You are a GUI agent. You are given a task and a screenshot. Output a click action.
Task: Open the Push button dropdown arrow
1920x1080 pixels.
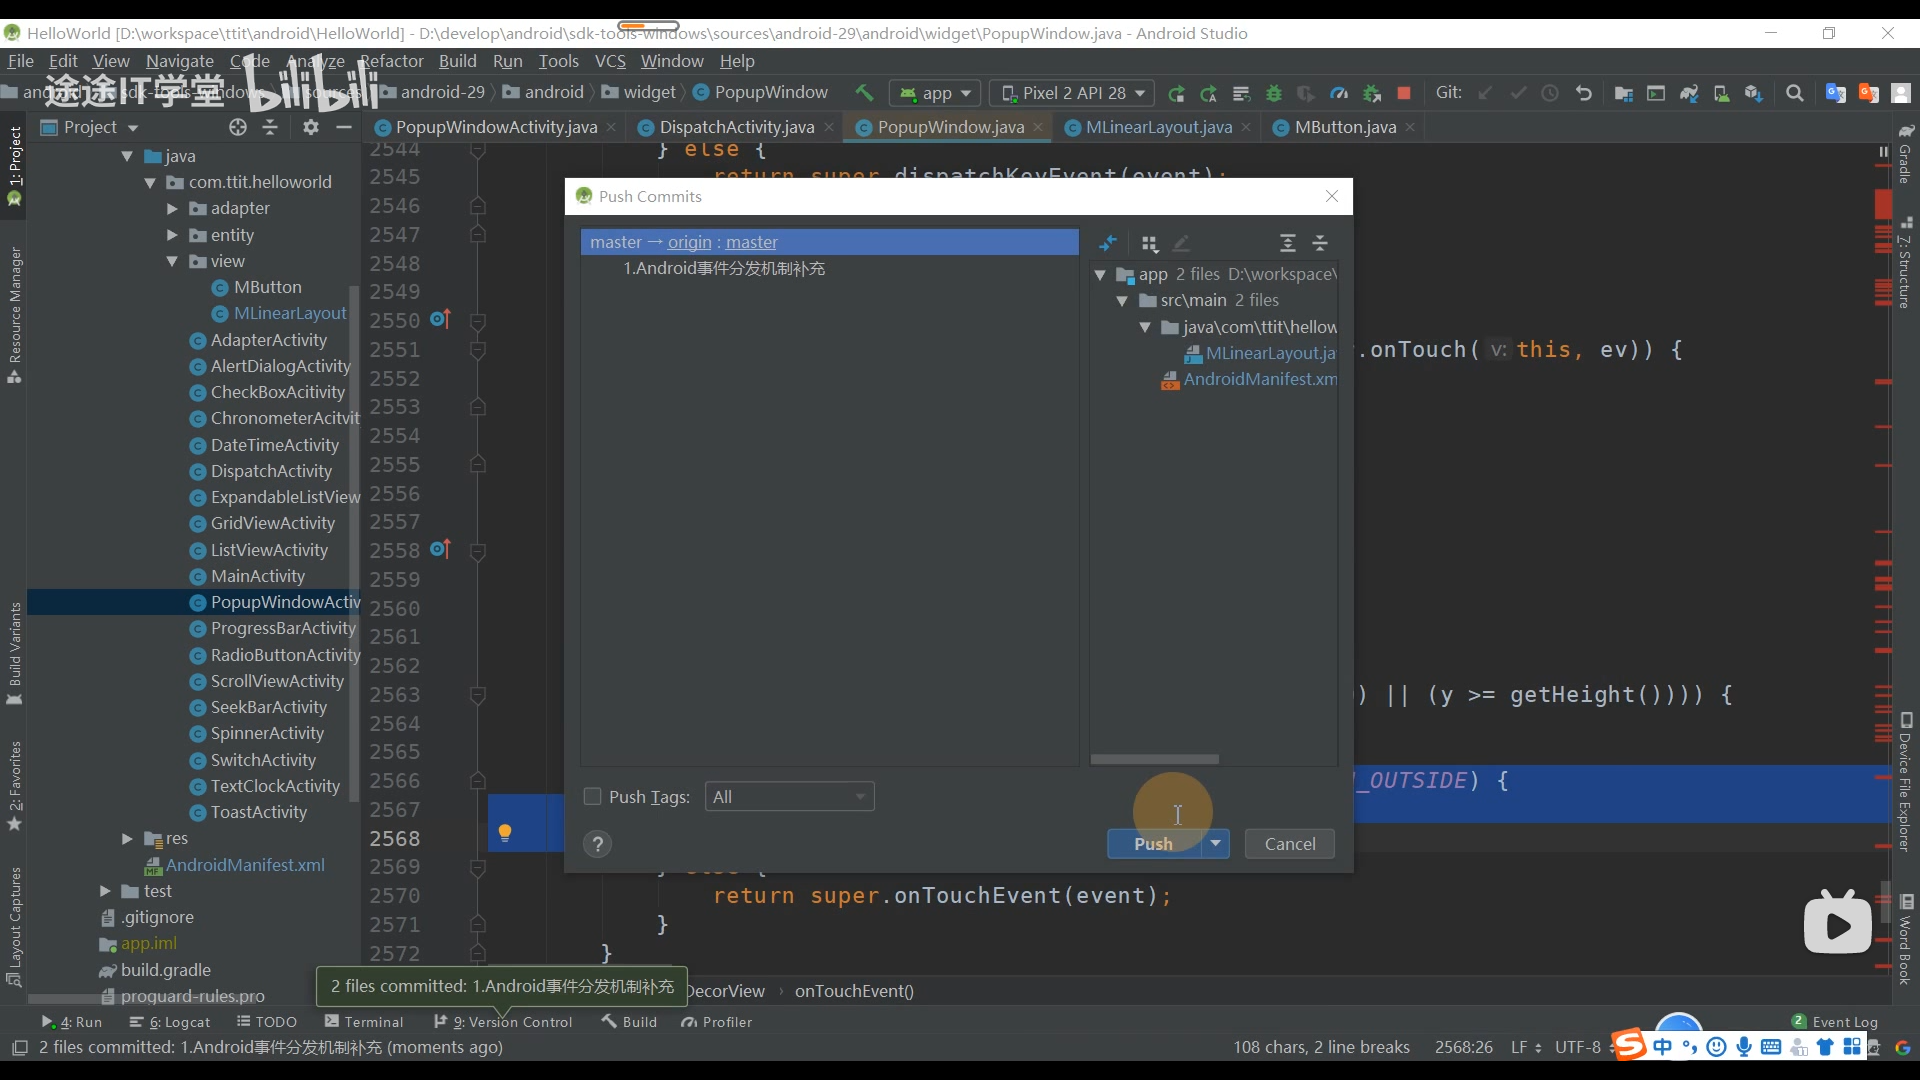point(1215,843)
